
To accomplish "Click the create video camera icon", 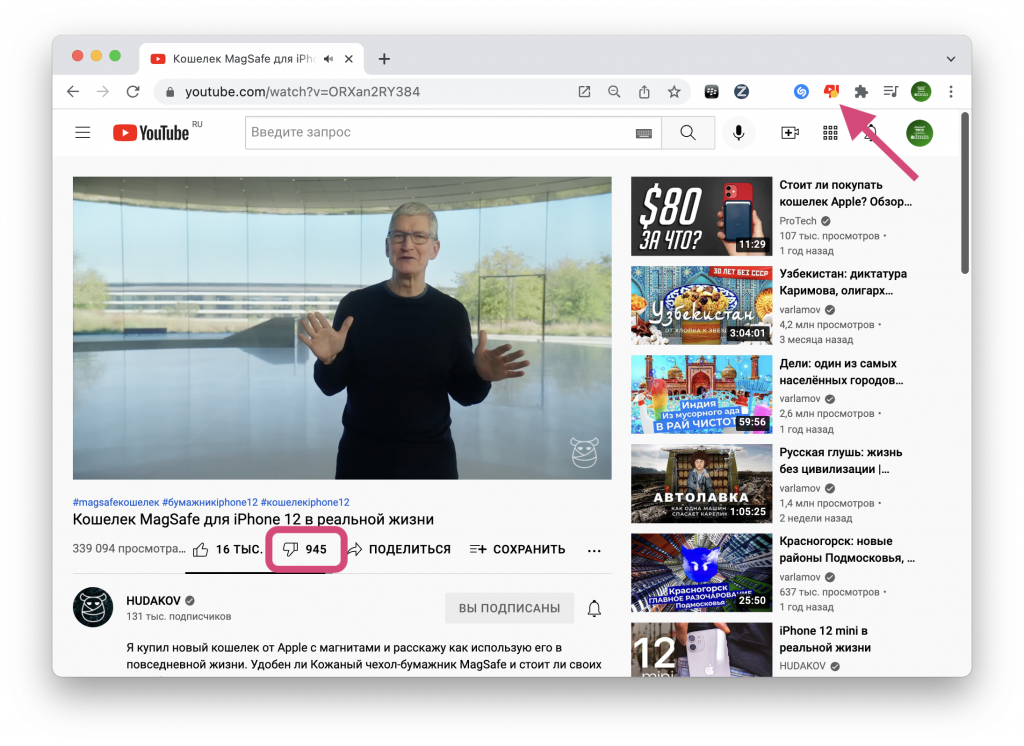I will tap(790, 133).
